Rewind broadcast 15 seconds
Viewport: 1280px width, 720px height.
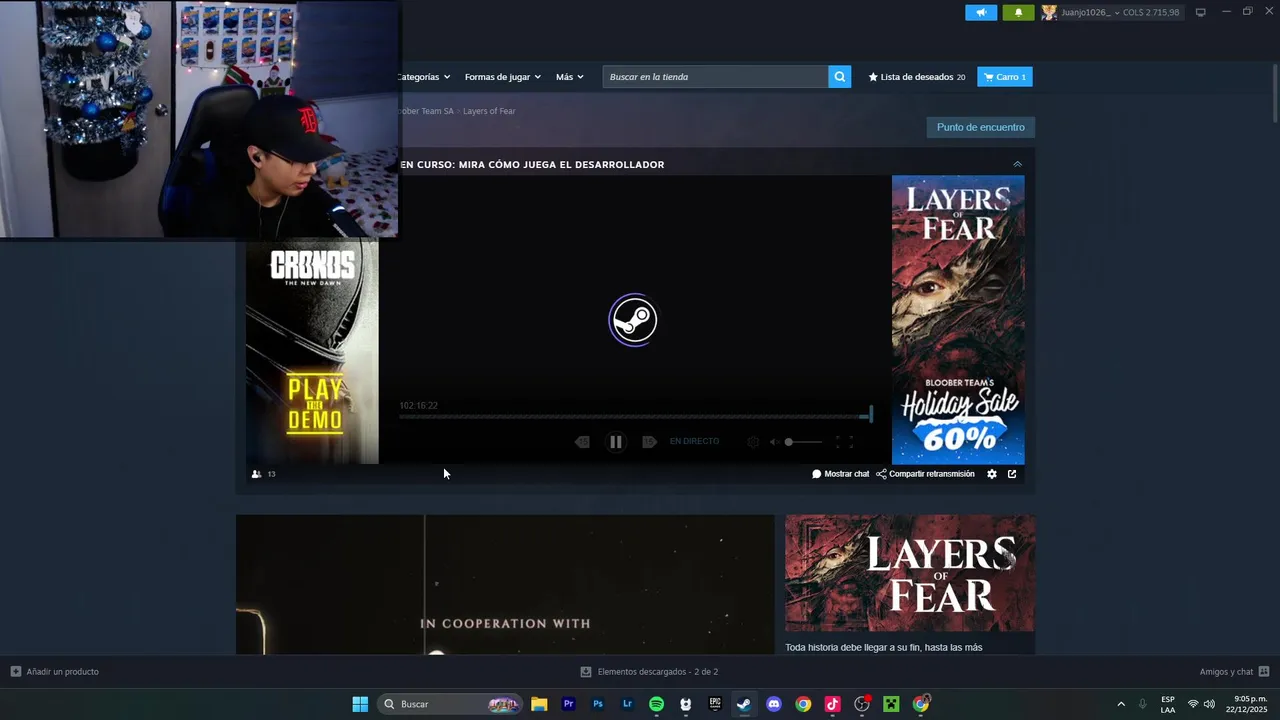pos(582,442)
